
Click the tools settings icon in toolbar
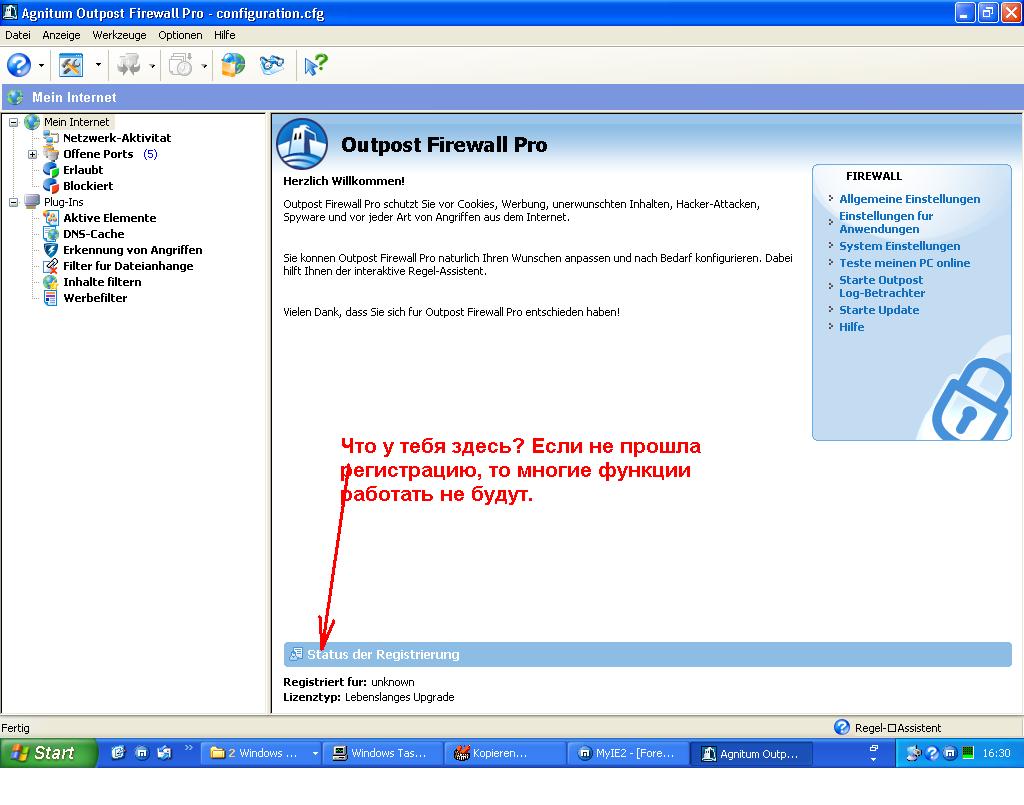coord(71,65)
